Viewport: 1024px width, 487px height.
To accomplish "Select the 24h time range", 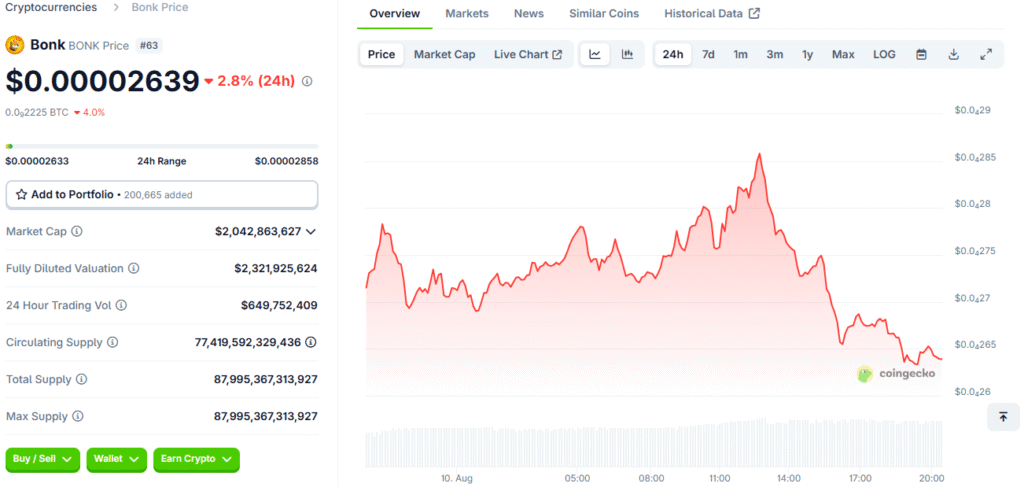I will pos(673,55).
